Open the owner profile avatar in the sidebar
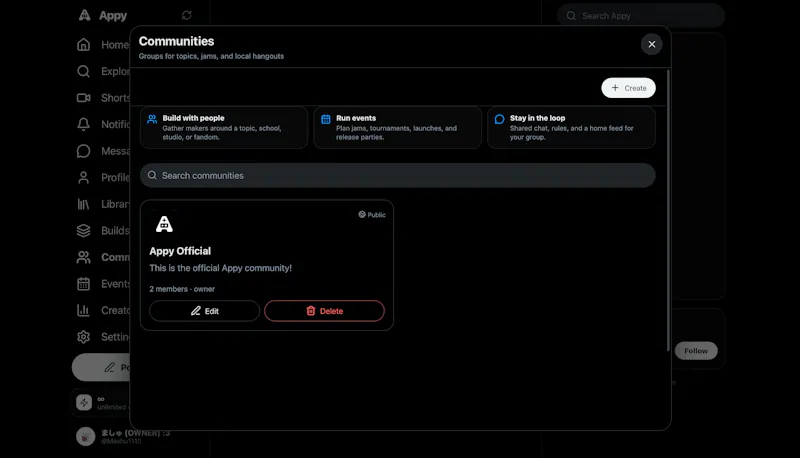The height and width of the screenshot is (458, 800). coord(86,437)
